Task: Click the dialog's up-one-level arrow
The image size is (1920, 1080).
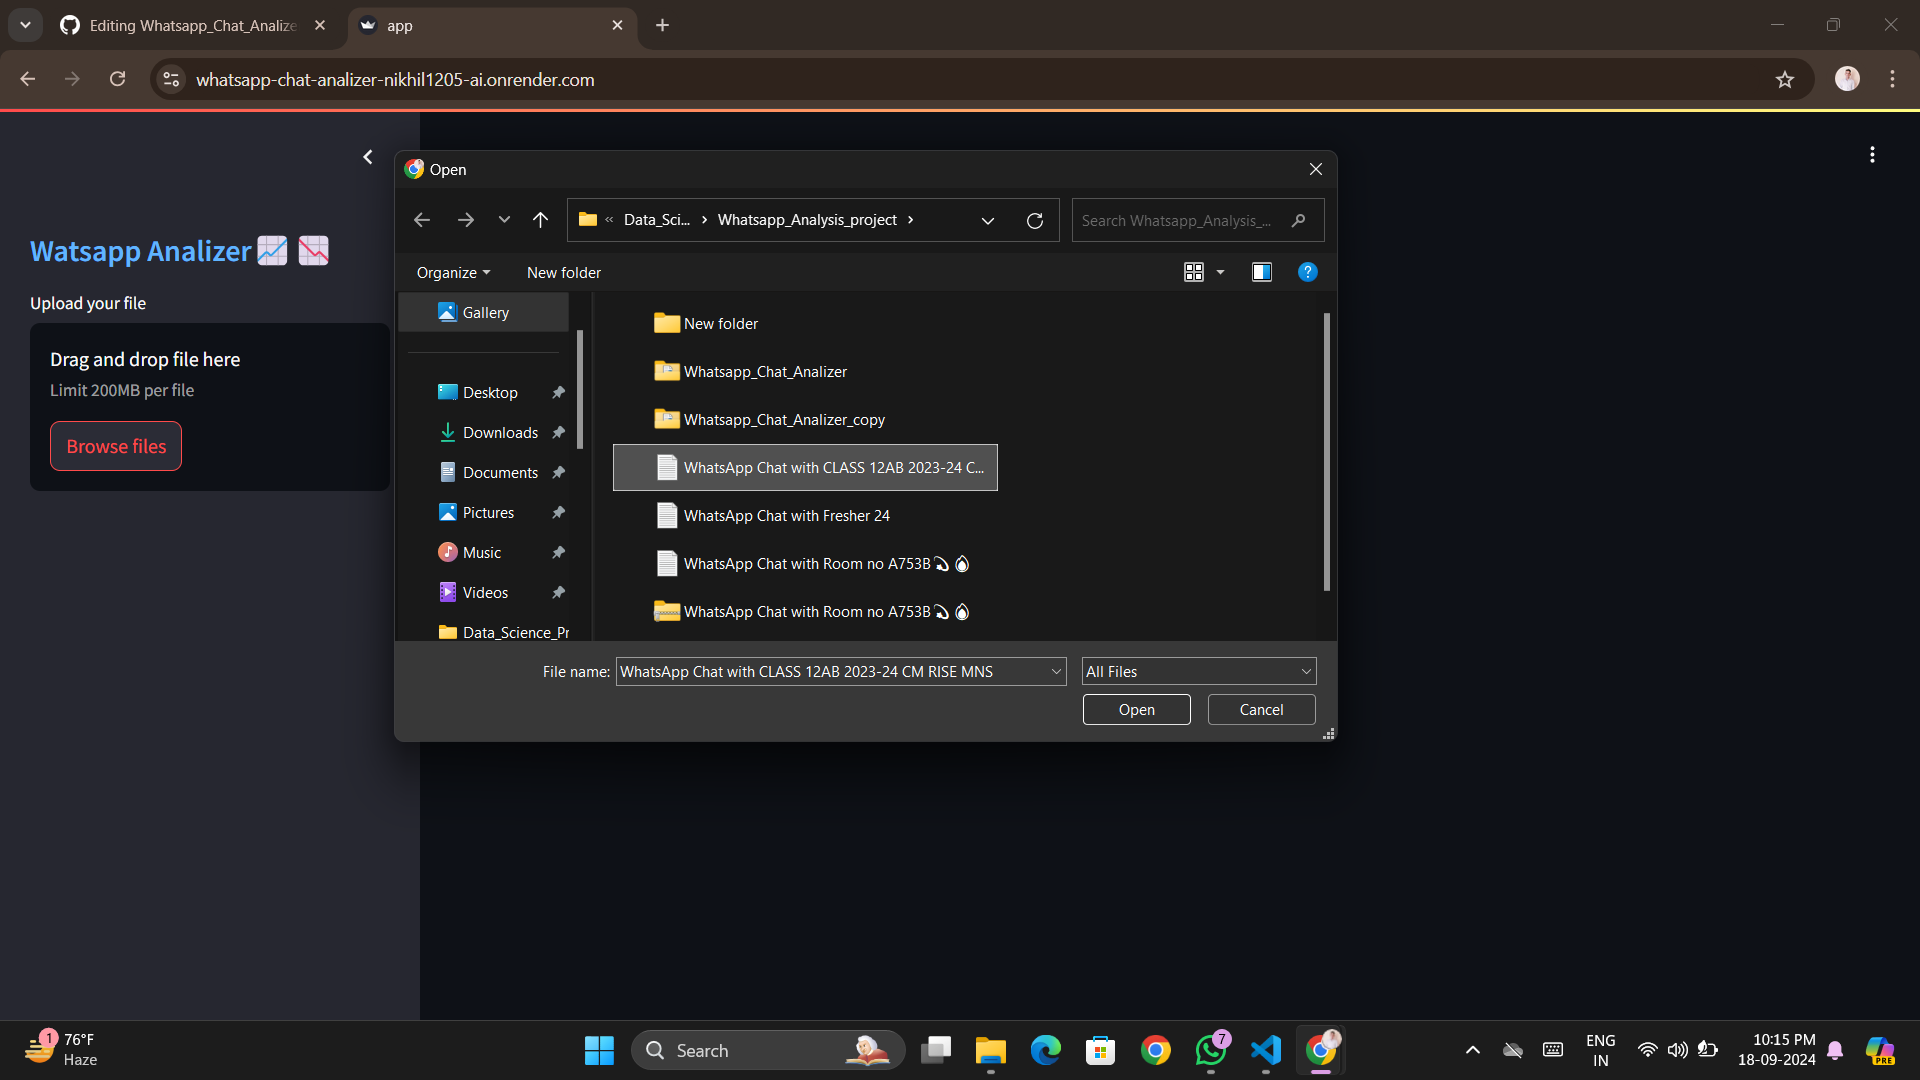Action: pyautogui.click(x=540, y=220)
